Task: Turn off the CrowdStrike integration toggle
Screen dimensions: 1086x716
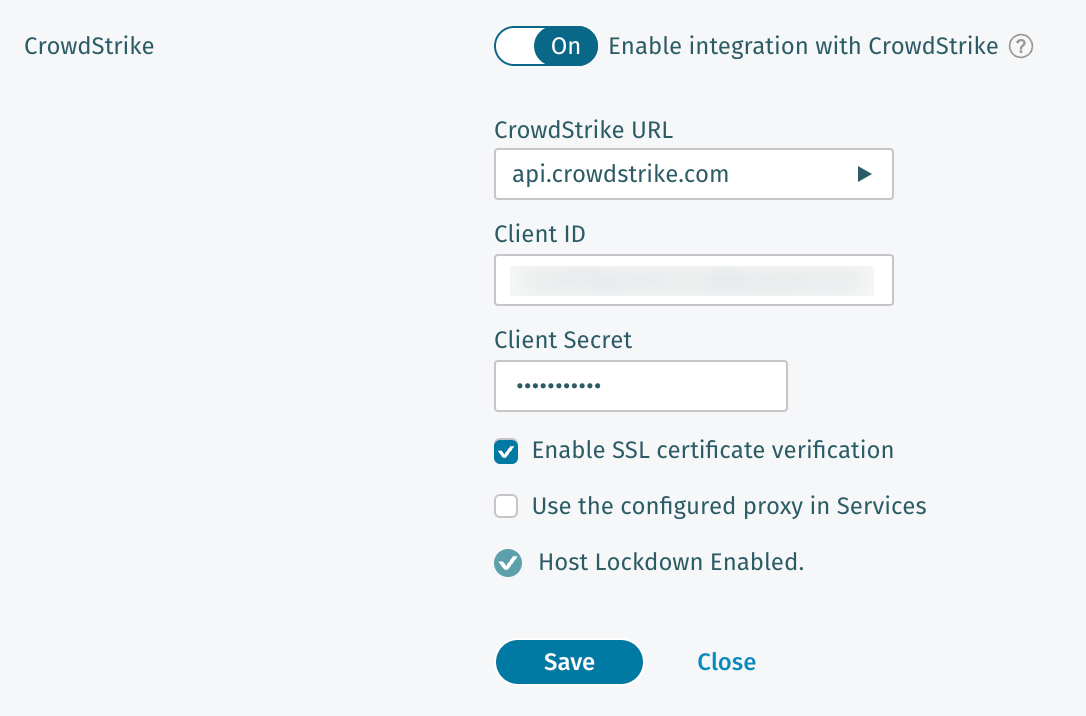Action: 546,46
